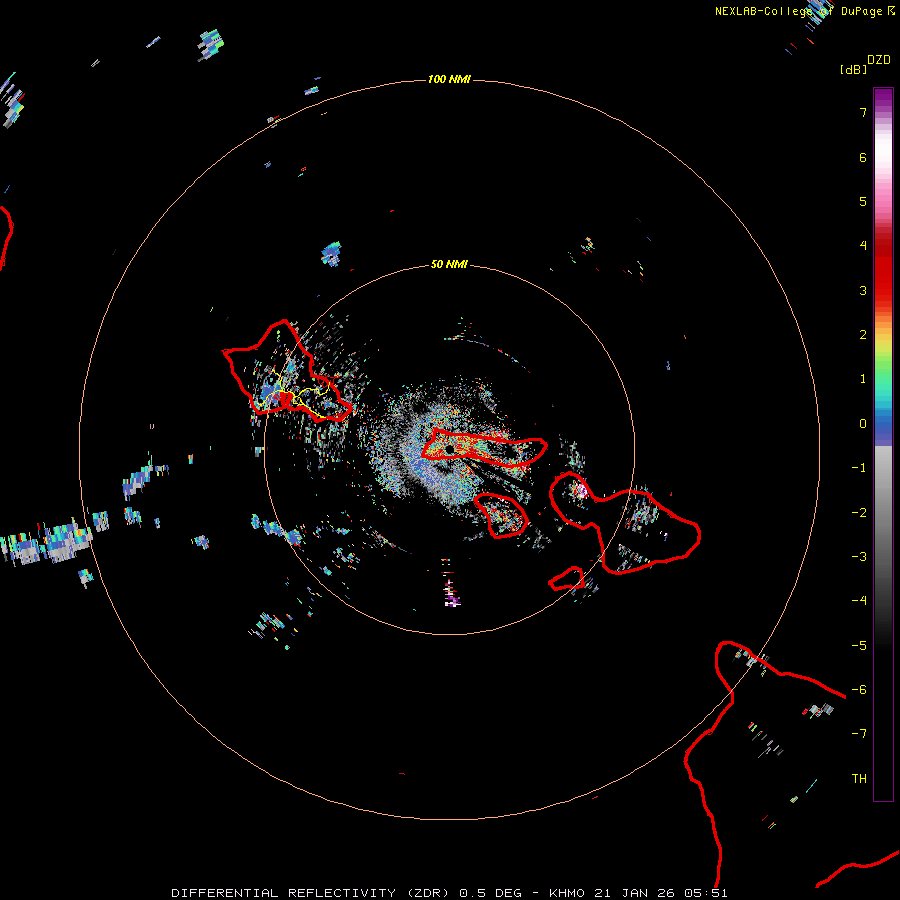This screenshot has height=900, width=900.
Task: Click the black radar site dot at center
Action: pos(450,449)
